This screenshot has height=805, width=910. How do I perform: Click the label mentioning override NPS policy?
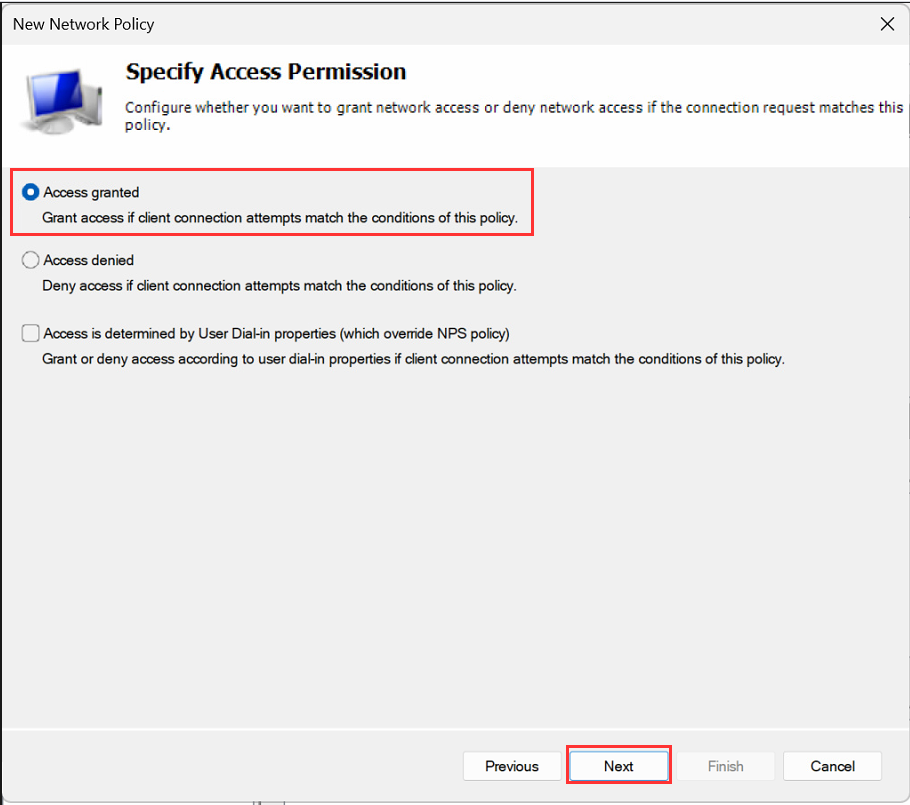pyautogui.click(x=276, y=334)
